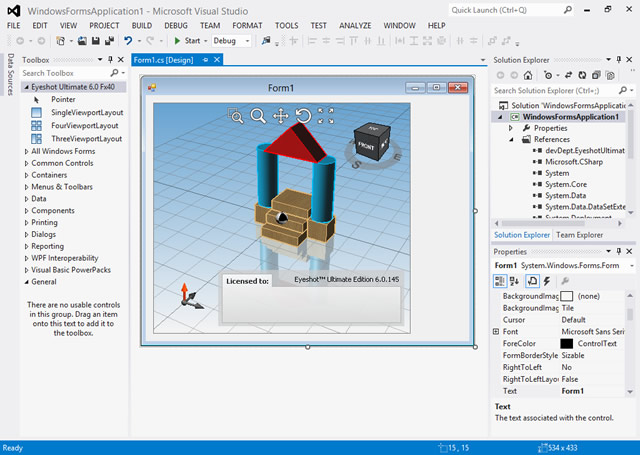Image resolution: width=640 pixels, height=455 pixels.
Task: Click the Zoom Window icon in viewport
Action: click(236, 116)
